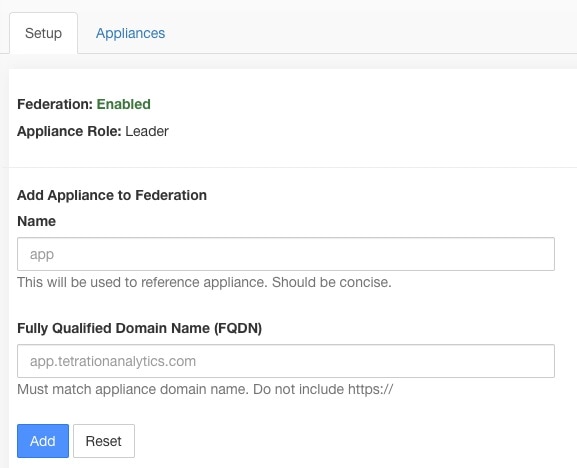Focus the Fully Qualified Domain Name field
577x468 pixels.
pos(286,361)
